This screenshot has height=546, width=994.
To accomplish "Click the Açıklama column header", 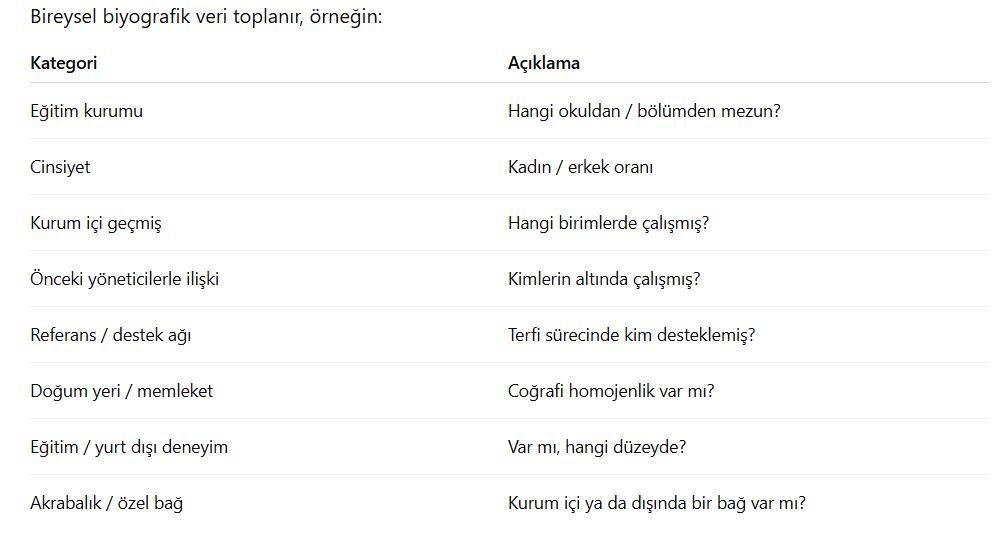I will click(x=544, y=63).
